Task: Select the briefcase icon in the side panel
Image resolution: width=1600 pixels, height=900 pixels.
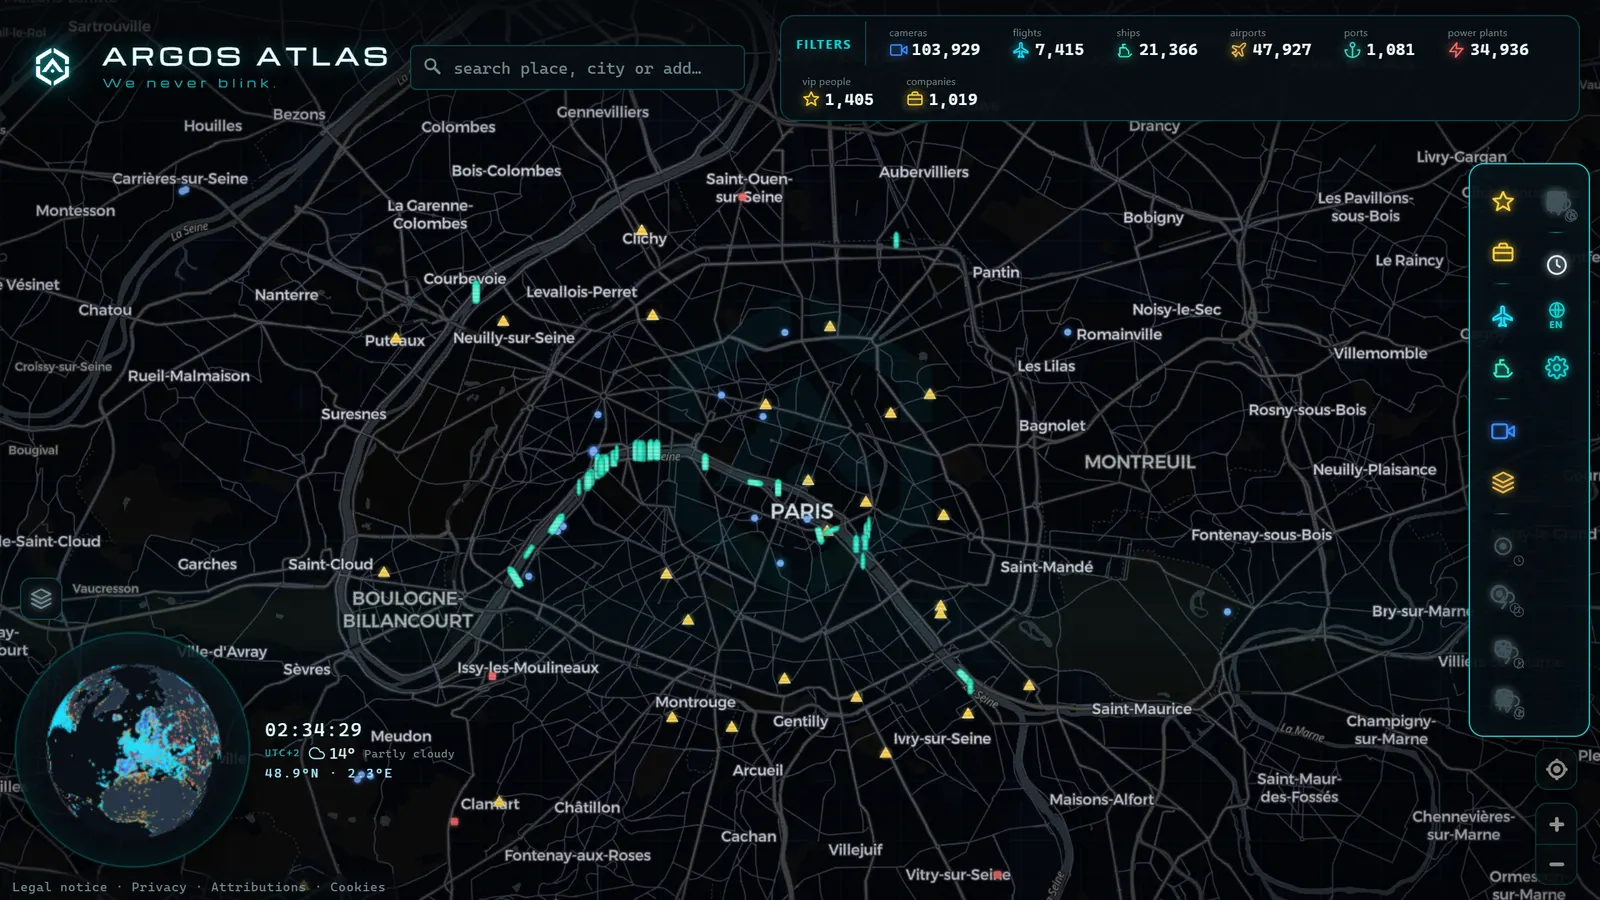Action: click(1502, 252)
